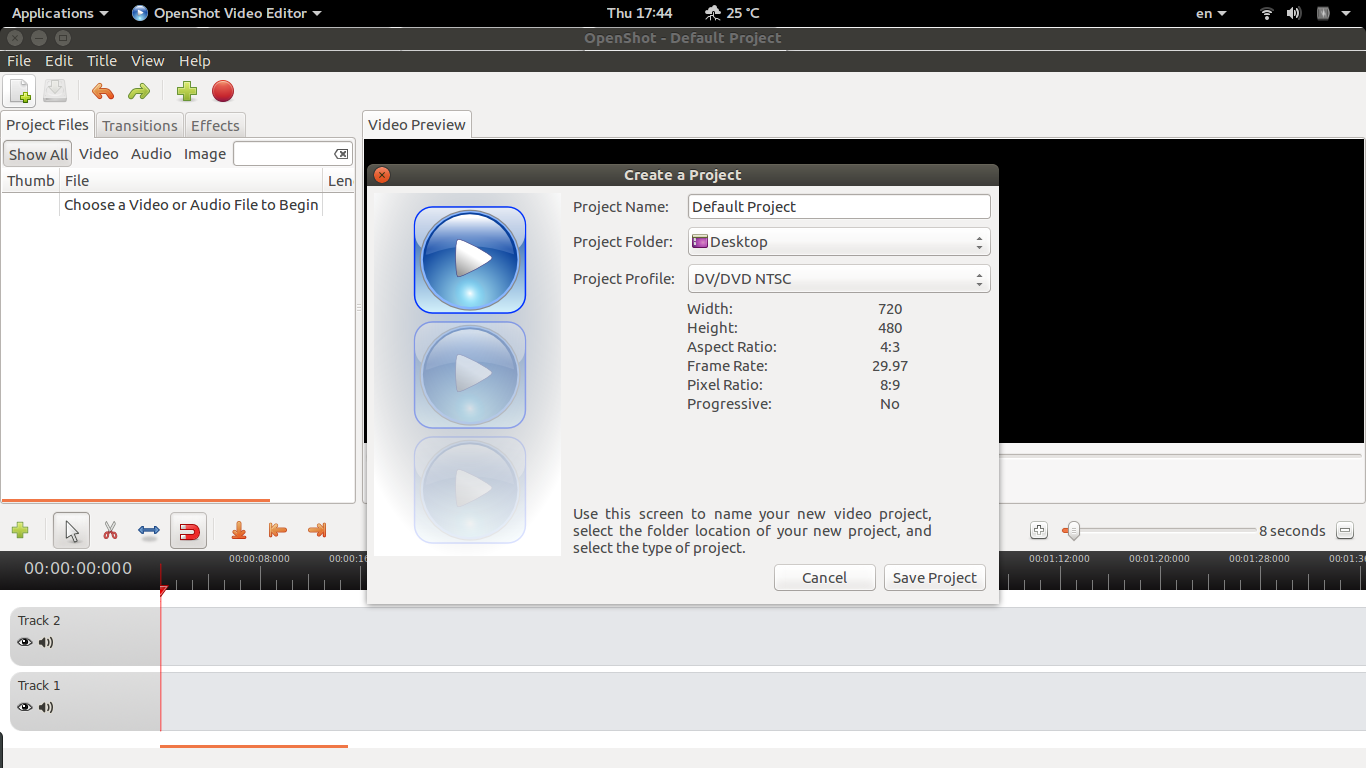
Task: Jump to Next Marker icon
Action: pos(317,531)
